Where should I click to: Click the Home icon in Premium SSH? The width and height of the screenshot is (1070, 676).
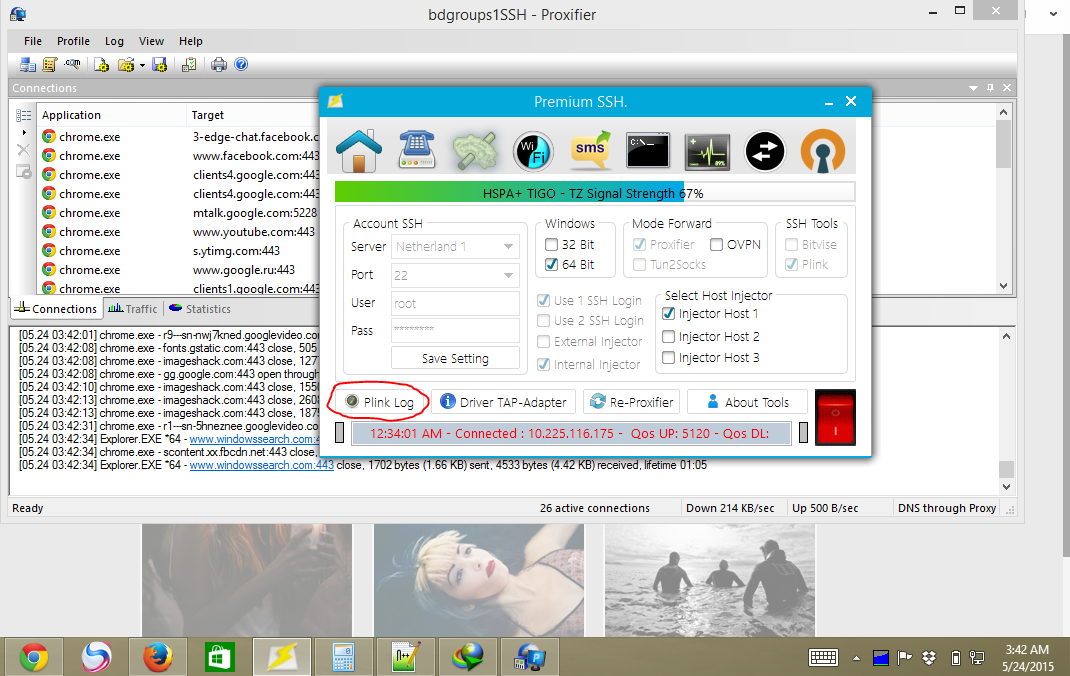[x=359, y=151]
